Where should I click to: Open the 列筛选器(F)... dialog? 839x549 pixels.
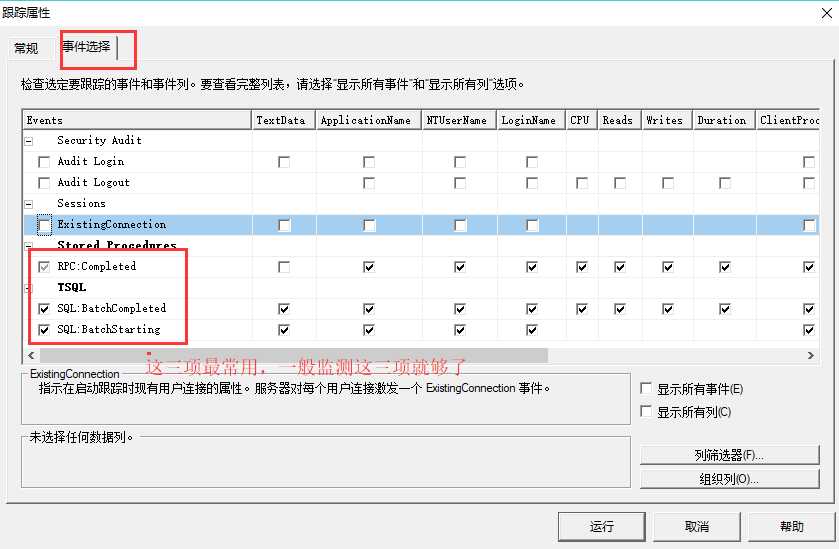tap(729, 455)
